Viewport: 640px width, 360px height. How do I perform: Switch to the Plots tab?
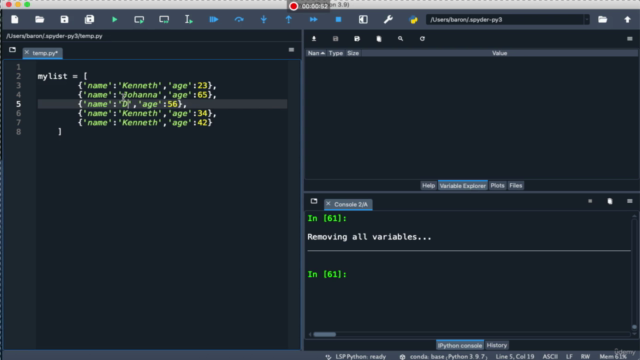coord(497,186)
